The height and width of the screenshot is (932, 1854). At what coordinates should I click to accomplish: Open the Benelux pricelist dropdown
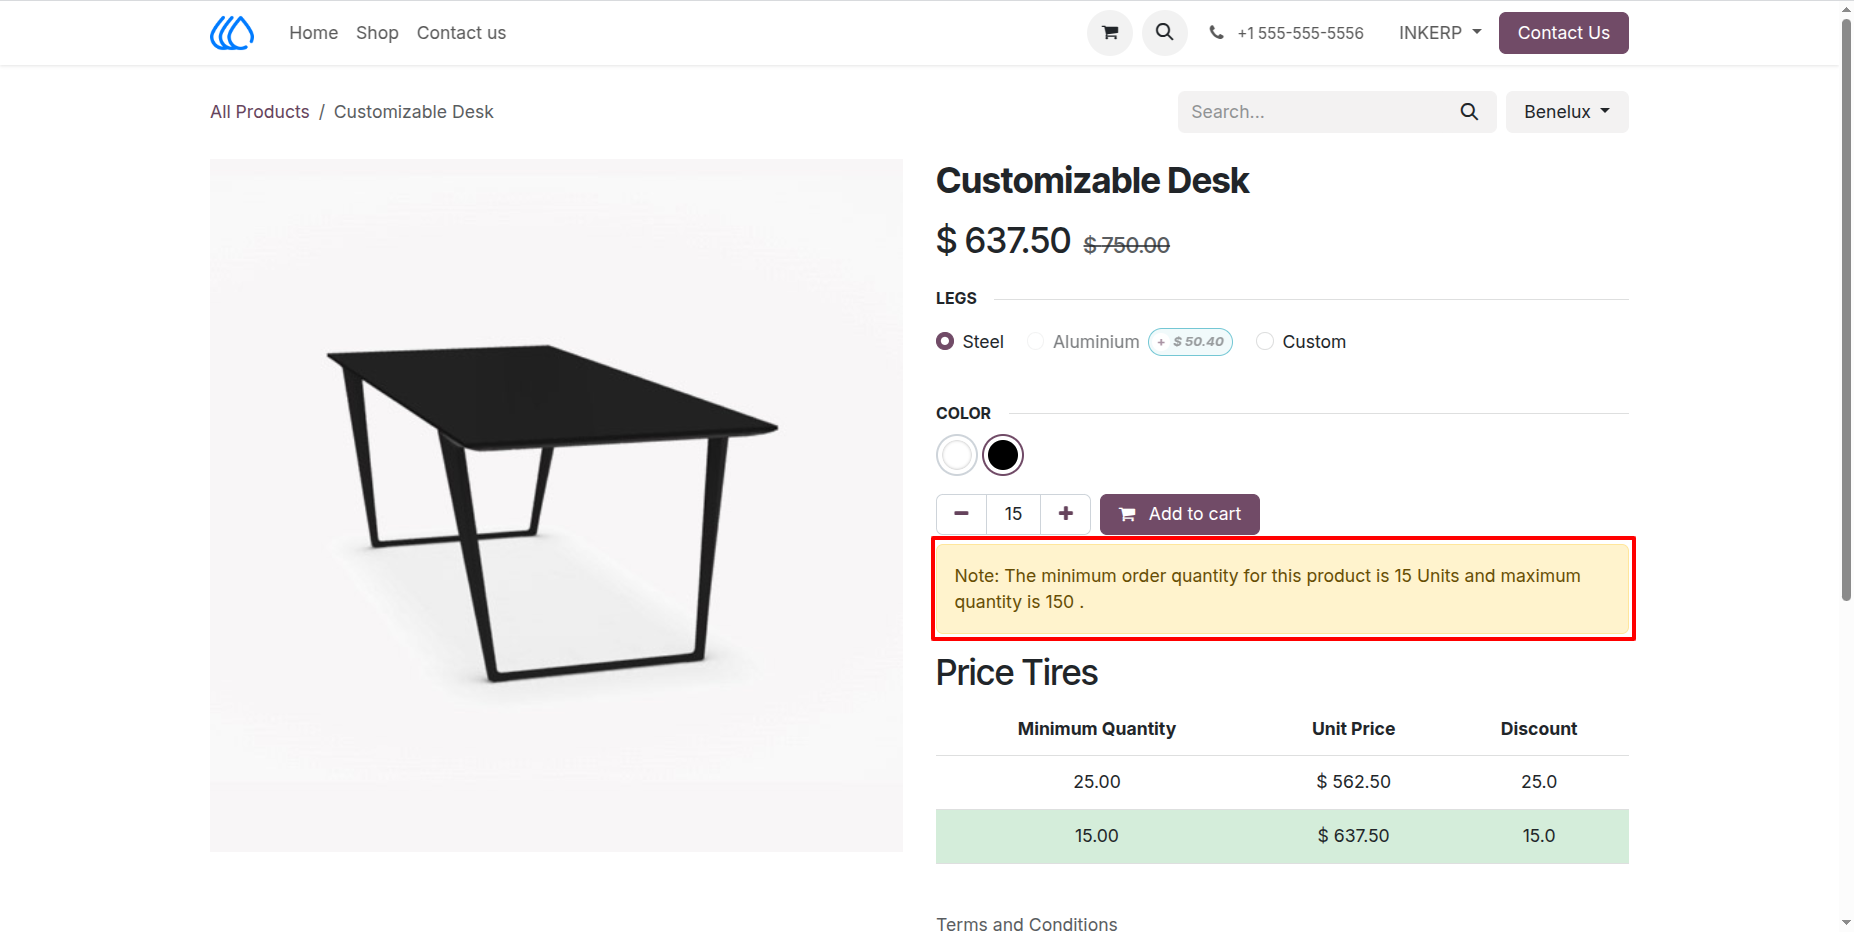click(1567, 112)
